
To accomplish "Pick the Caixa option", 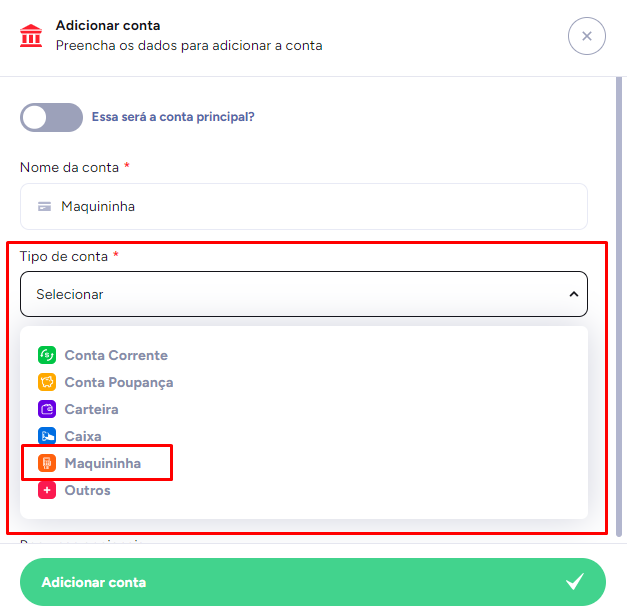I will [83, 436].
